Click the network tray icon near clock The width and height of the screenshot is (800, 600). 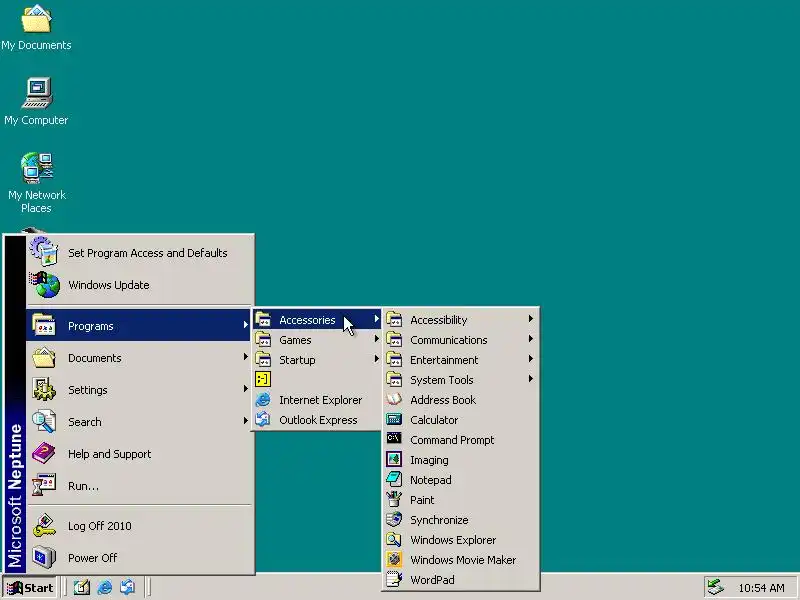pyautogui.click(x=716, y=587)
